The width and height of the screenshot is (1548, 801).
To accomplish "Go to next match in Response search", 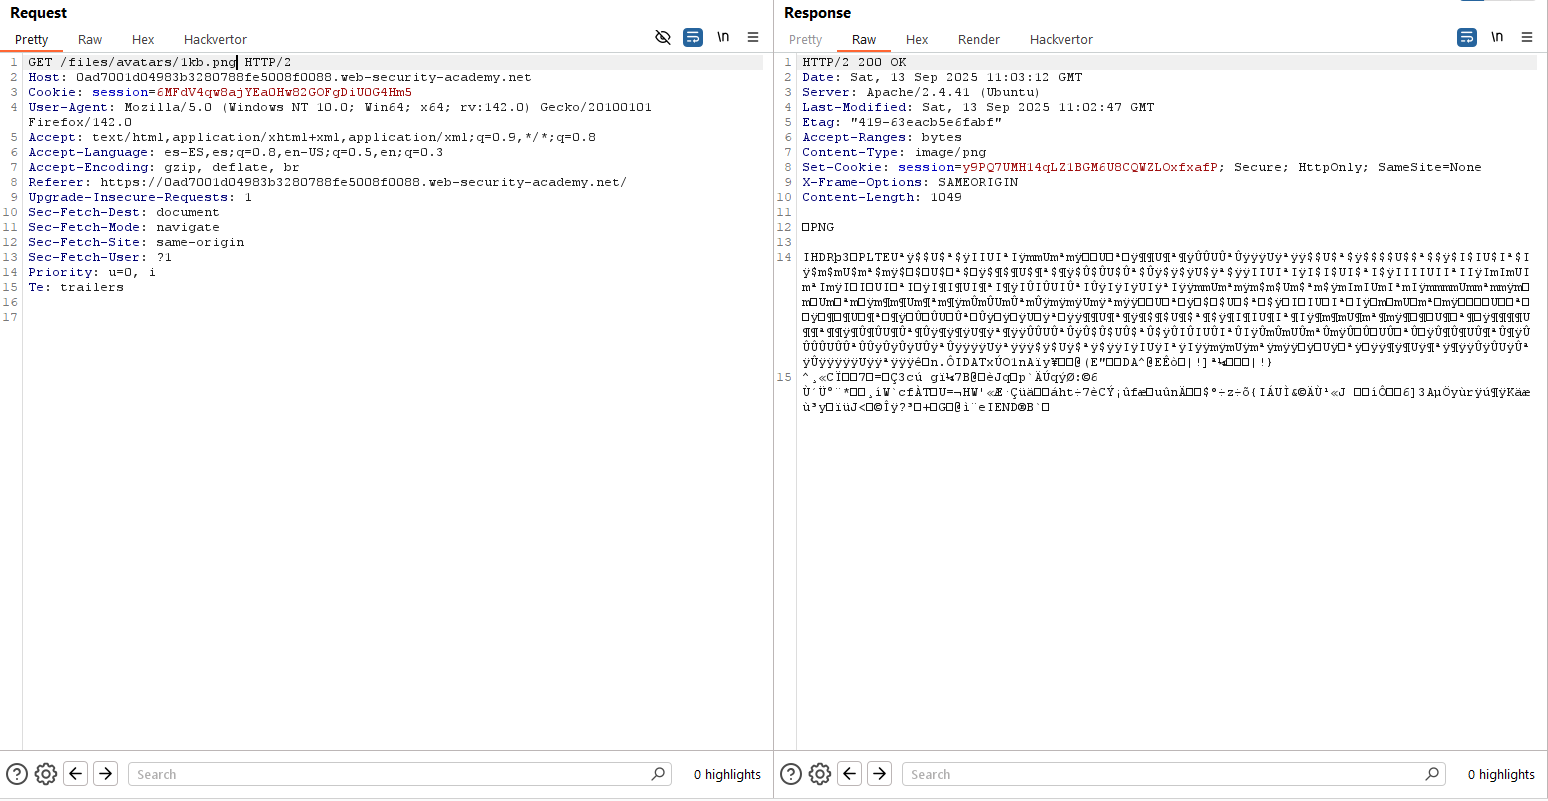I will pyautogui.click(x=880, y=774).
